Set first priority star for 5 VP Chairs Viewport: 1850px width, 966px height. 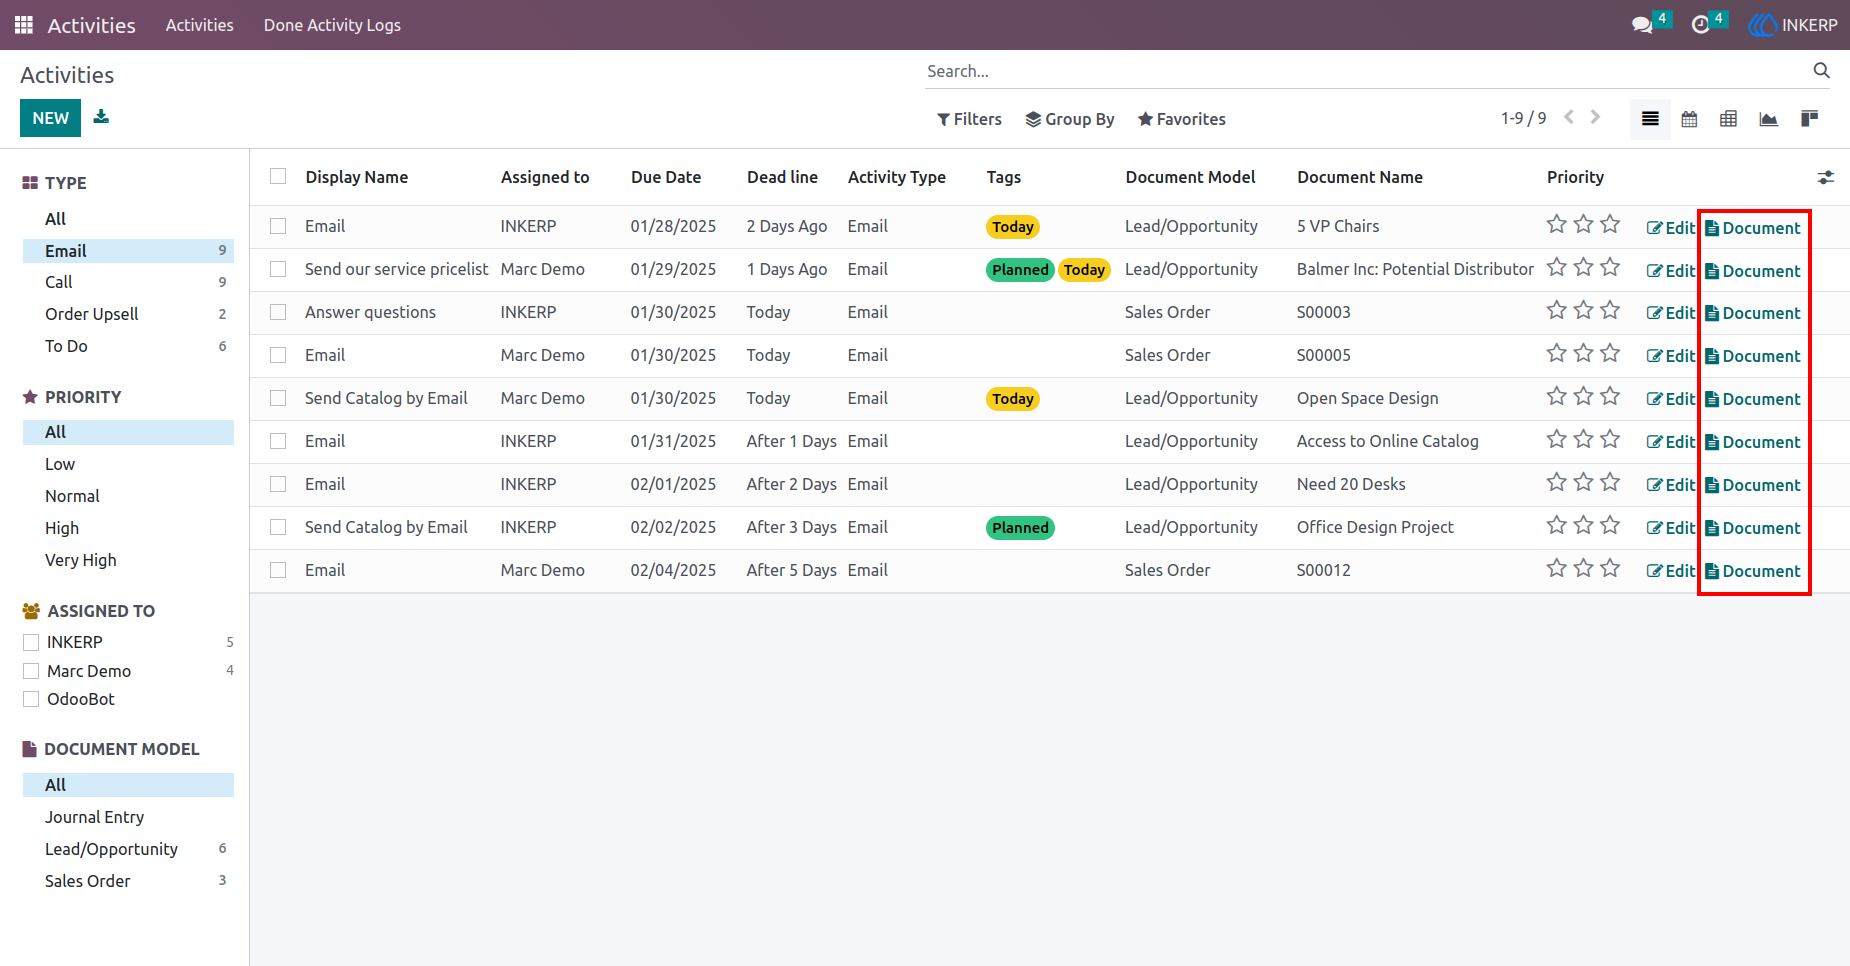point(1556,224)
